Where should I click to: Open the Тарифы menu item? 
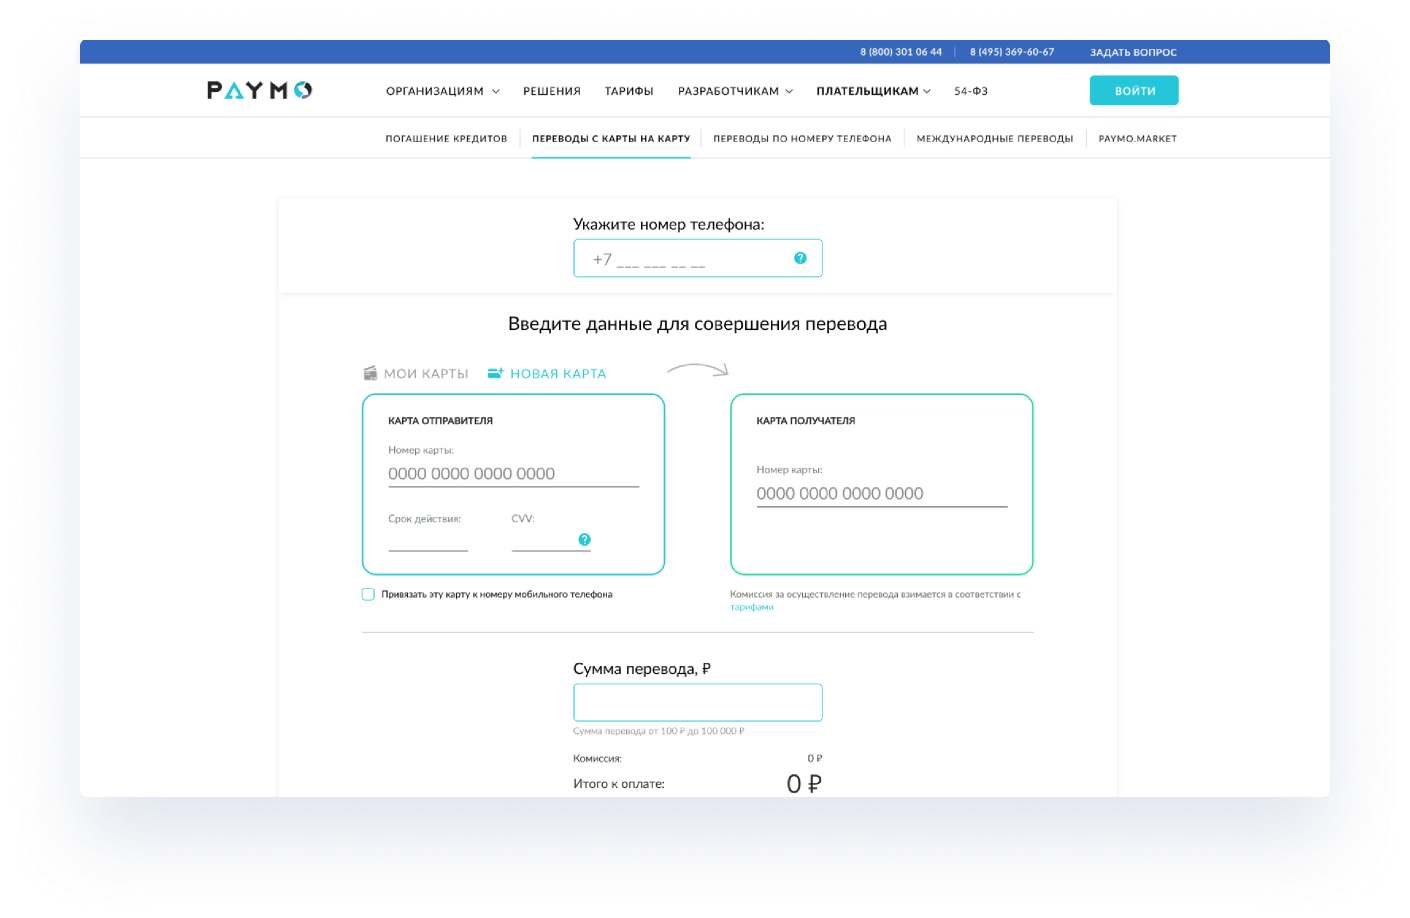click(x=629, y=91)
